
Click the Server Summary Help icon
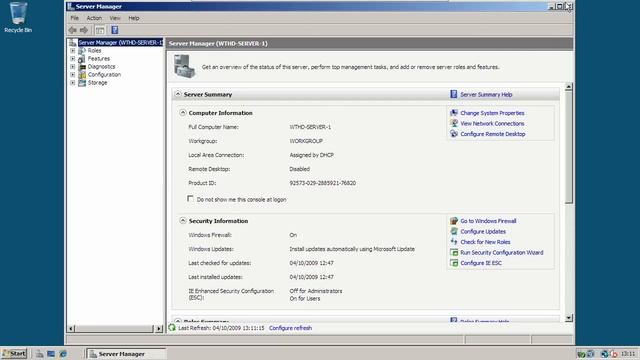(453, 94)
